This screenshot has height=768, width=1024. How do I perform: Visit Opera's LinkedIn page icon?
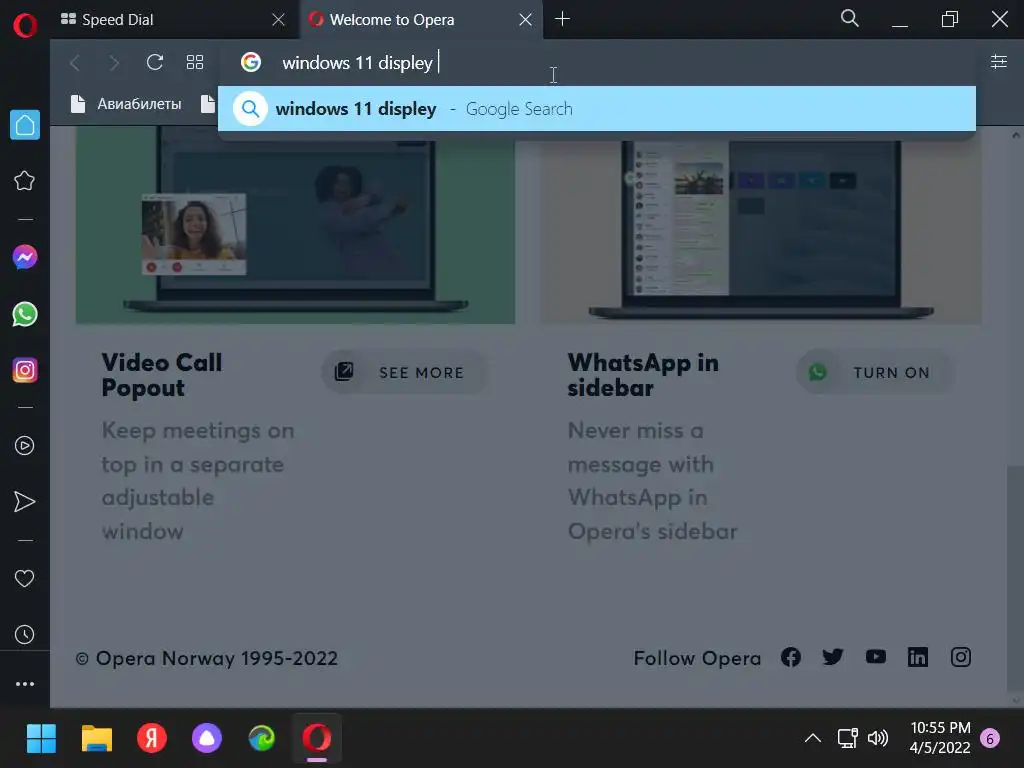(918, 657)
